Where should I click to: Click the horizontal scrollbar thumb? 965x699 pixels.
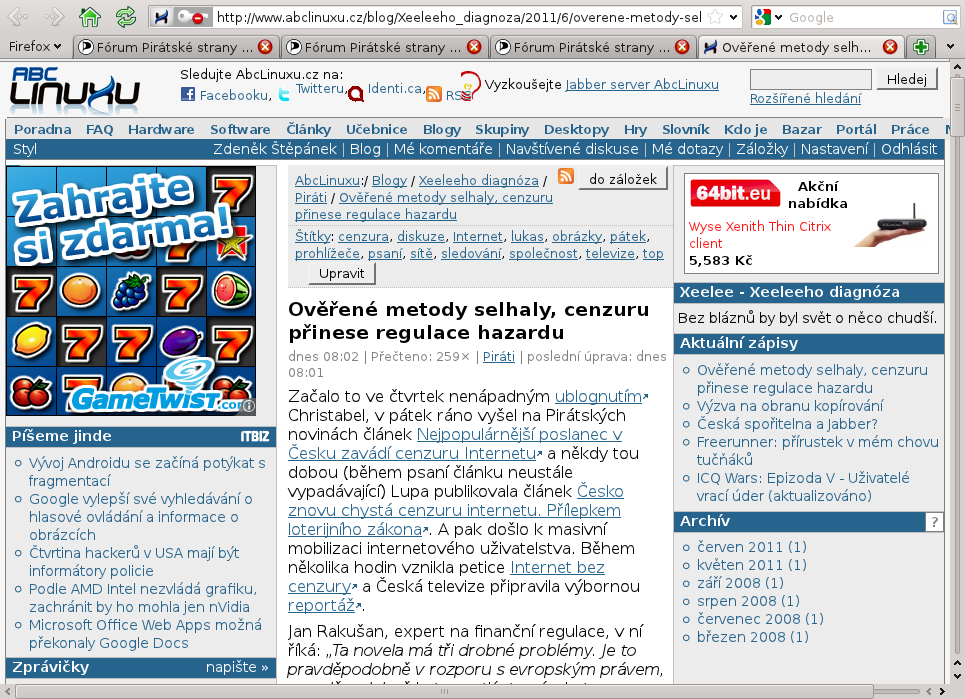(x=444, y=692)
